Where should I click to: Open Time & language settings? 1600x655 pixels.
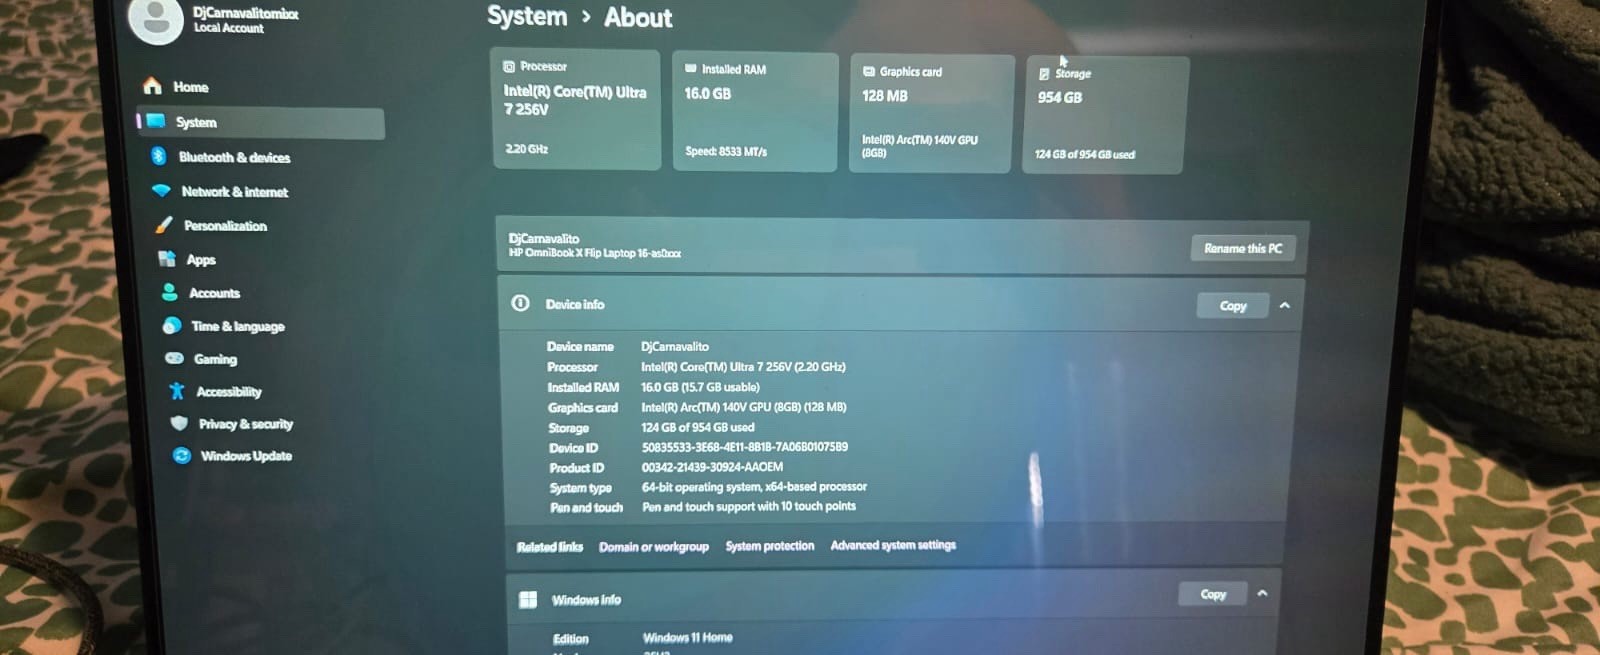[x=237, y=326]
